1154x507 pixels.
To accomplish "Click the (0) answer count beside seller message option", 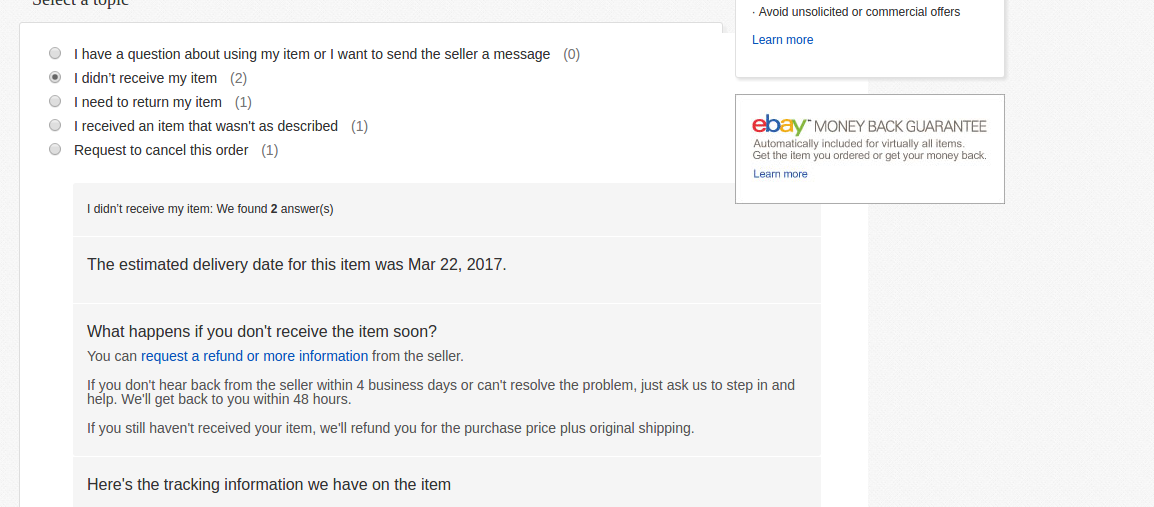I will coord(571,54).
